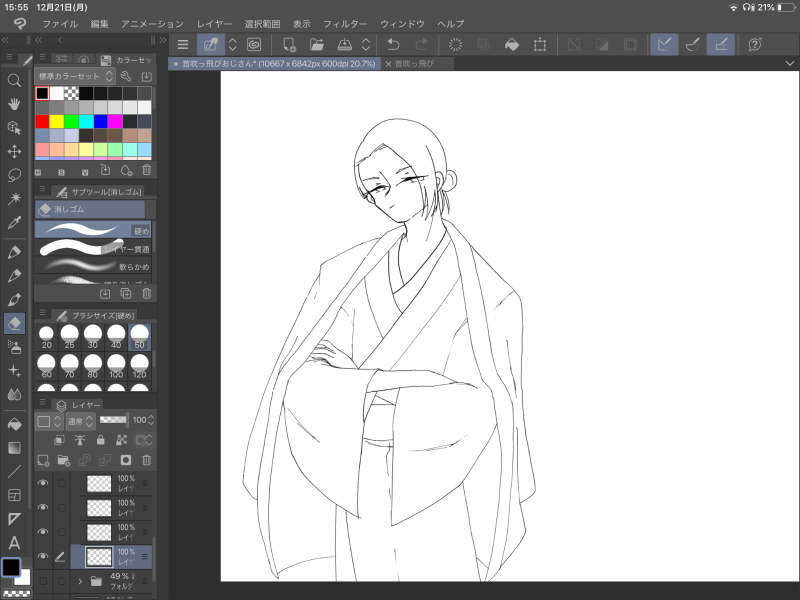The image size is (800, 600).
Task: Click Undo arrow in command bar
Action: [x=393, y=45]
